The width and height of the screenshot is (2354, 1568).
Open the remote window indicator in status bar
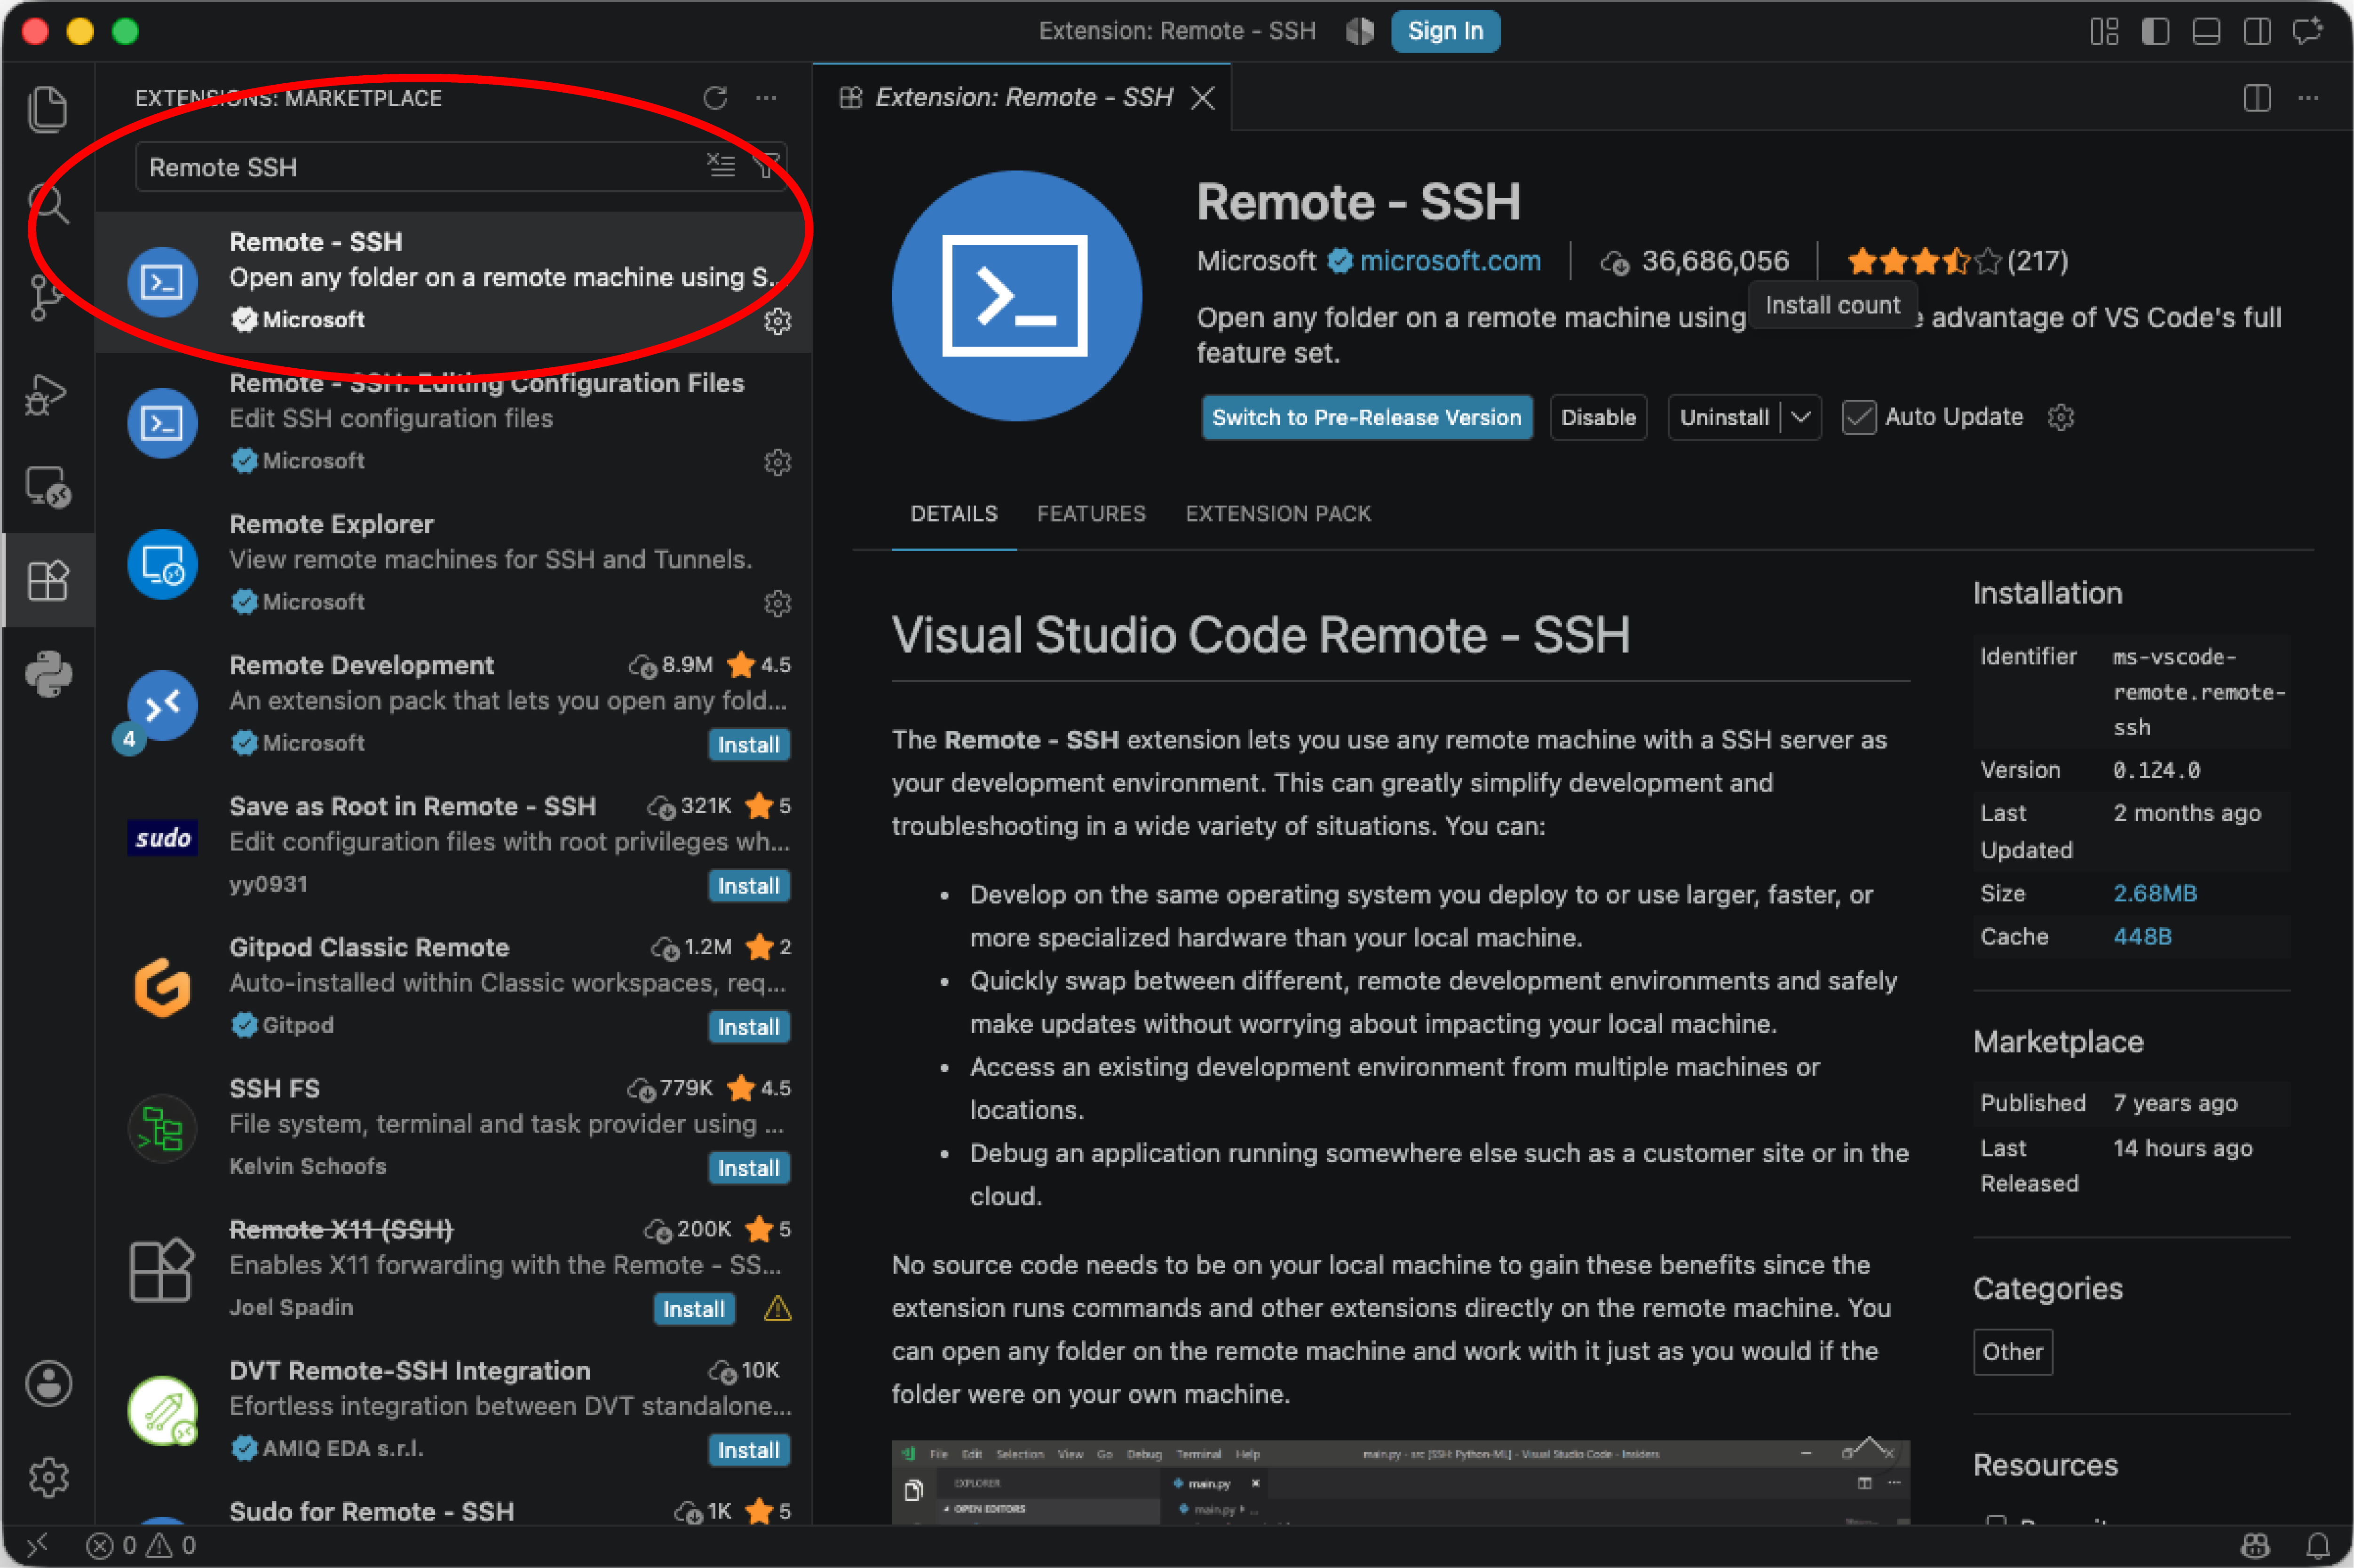pos(36,1546)
